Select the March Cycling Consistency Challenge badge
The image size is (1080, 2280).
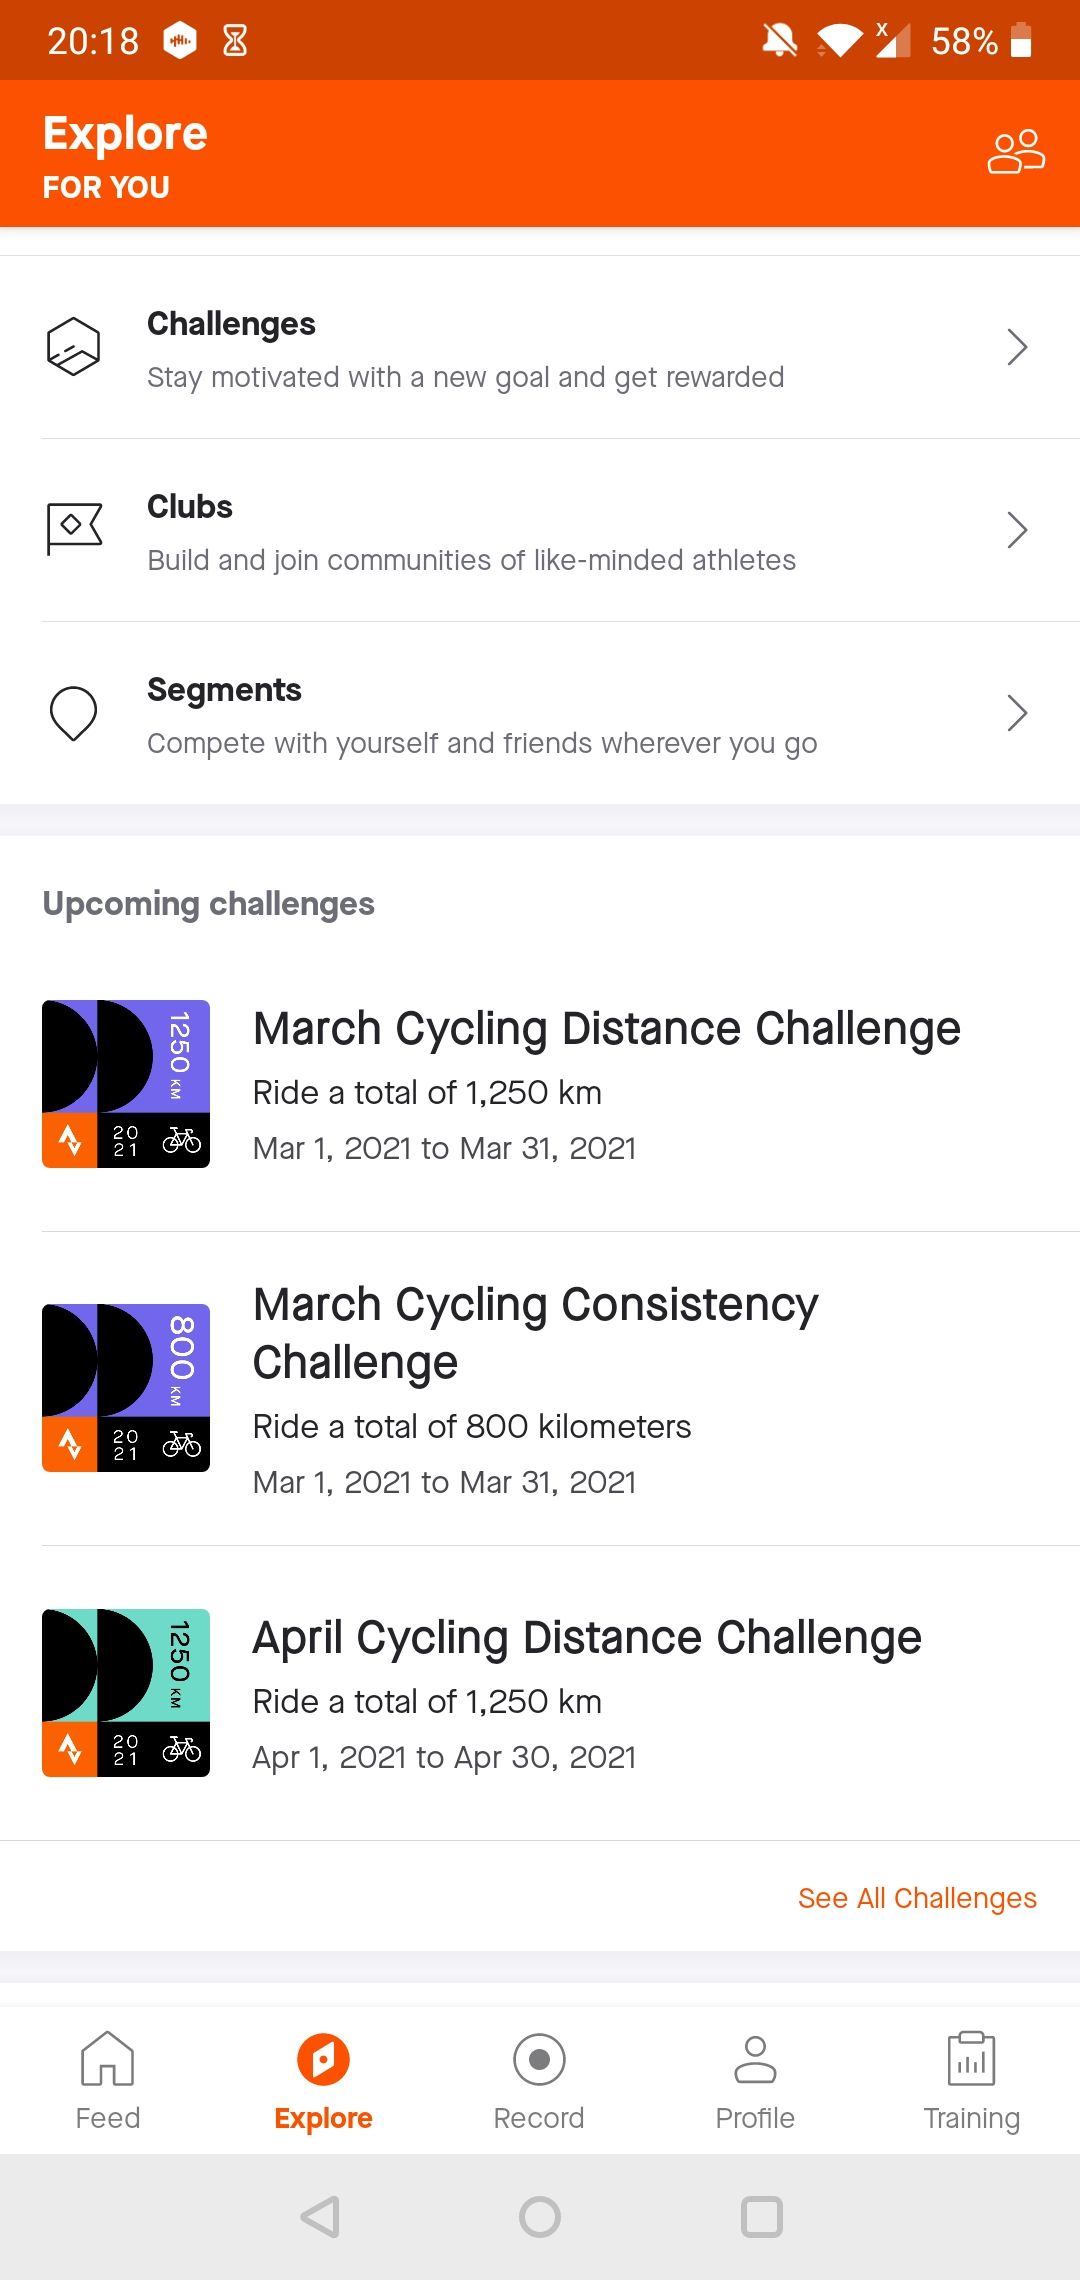point(126,1388)
